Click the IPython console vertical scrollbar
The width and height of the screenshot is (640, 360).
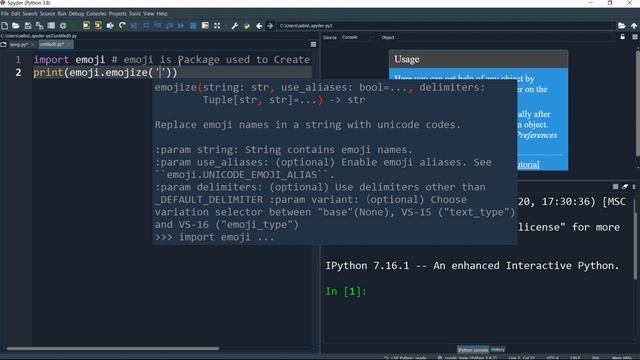pyautogui.click(x=636, y=239)
